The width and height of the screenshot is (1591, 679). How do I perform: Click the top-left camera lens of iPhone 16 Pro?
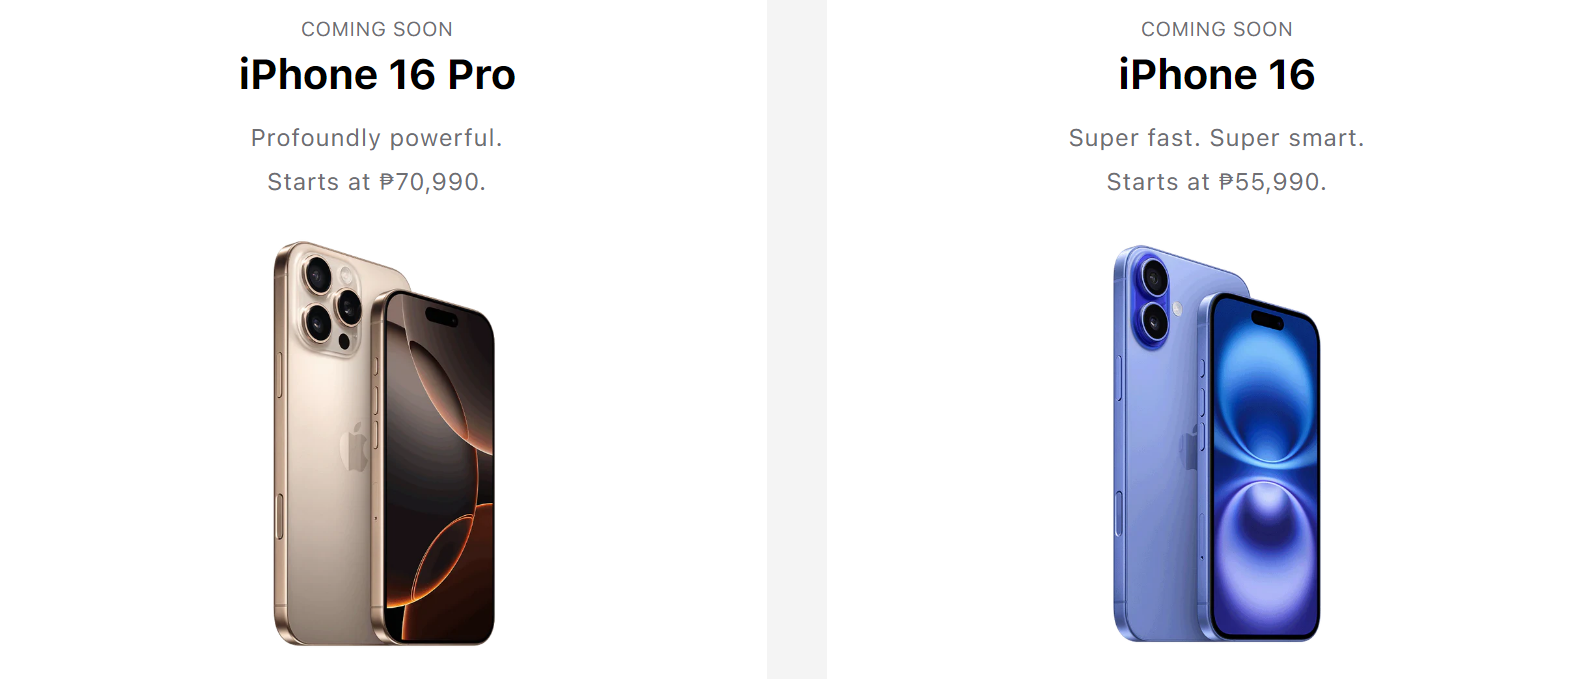coord(318,274)
